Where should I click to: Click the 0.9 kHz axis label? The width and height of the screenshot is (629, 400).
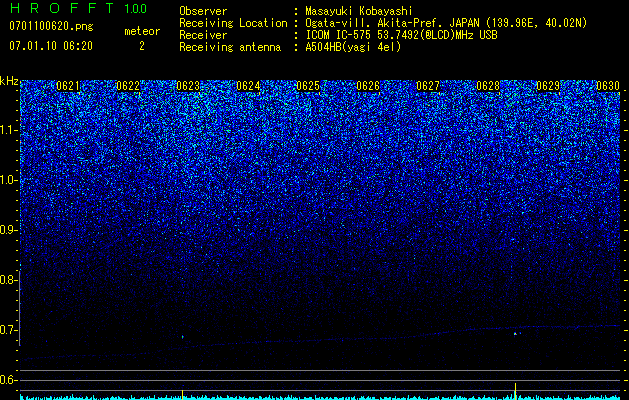click(9, 230)
